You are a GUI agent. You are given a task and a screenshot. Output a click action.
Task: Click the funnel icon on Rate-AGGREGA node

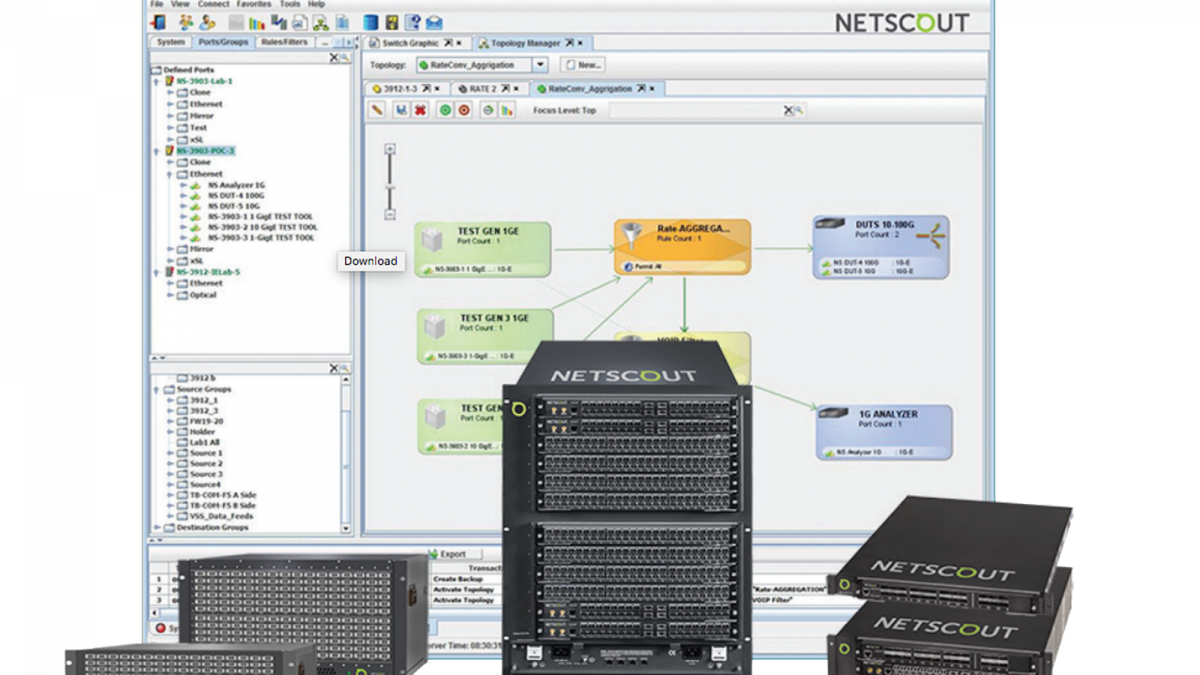tap(633, 237)
